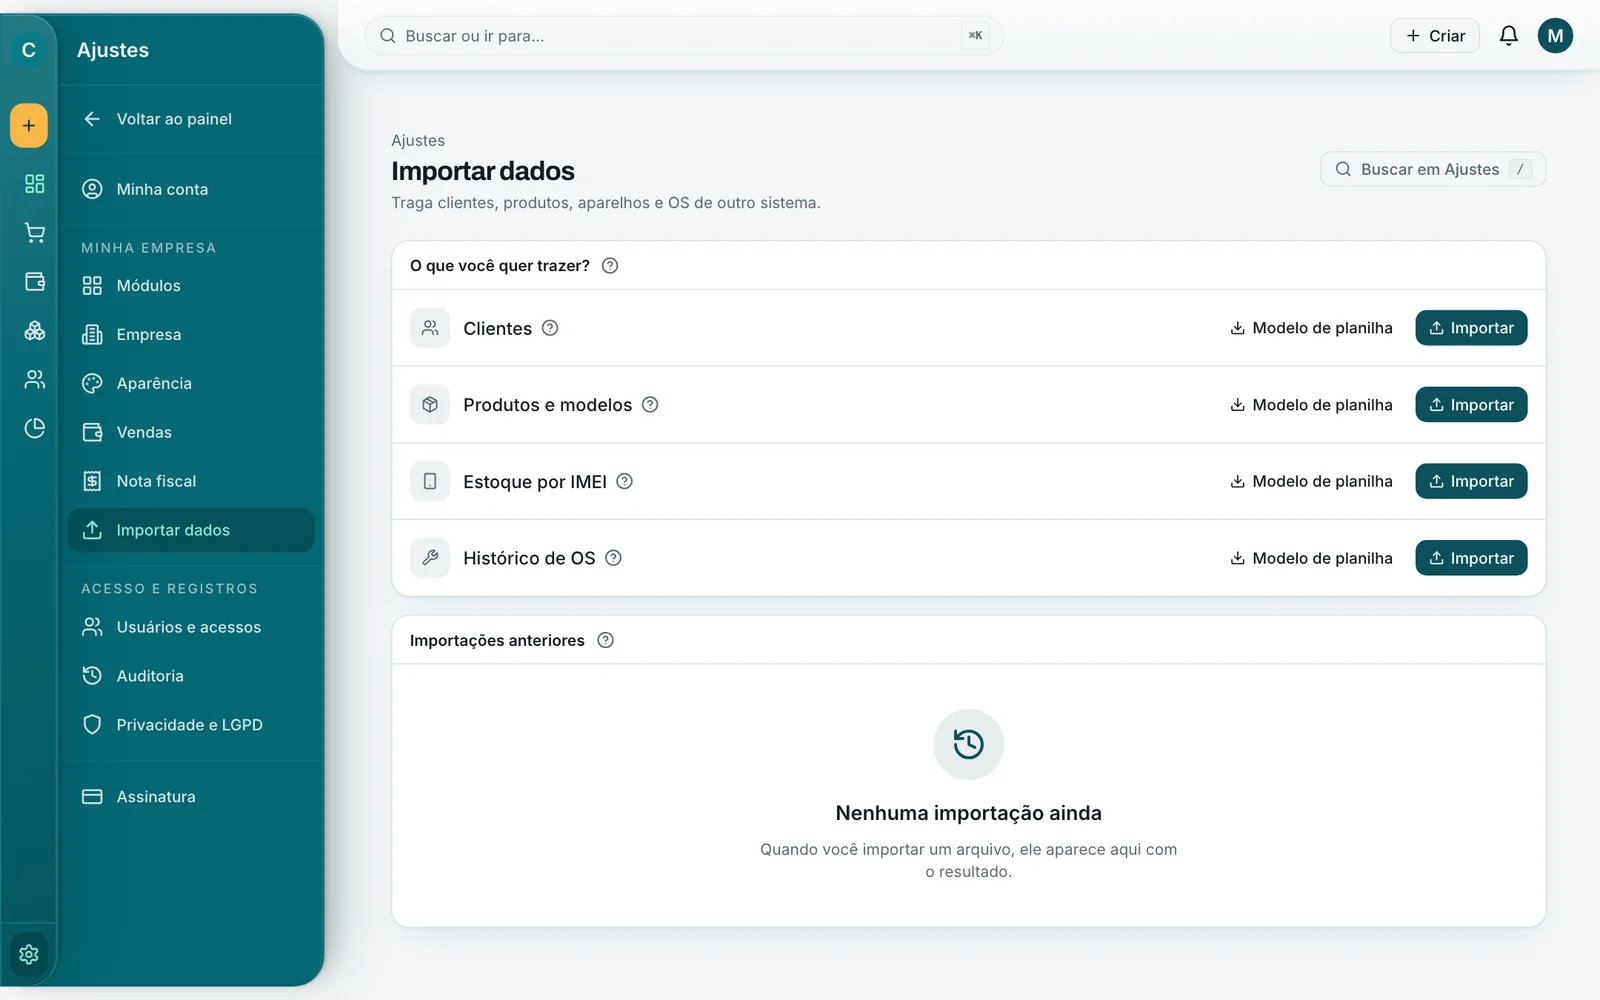Show help tooltip next to Clientes

550,328
